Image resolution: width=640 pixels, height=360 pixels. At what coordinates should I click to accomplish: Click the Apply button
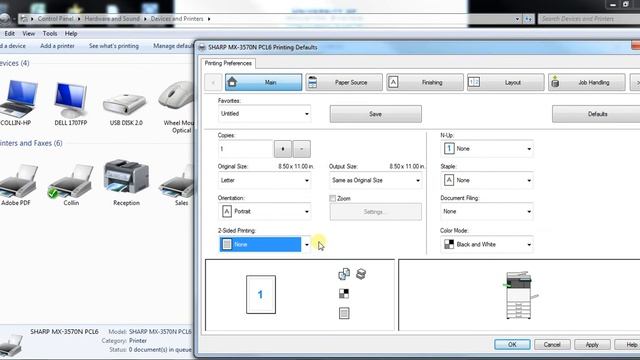click(592, 345)
